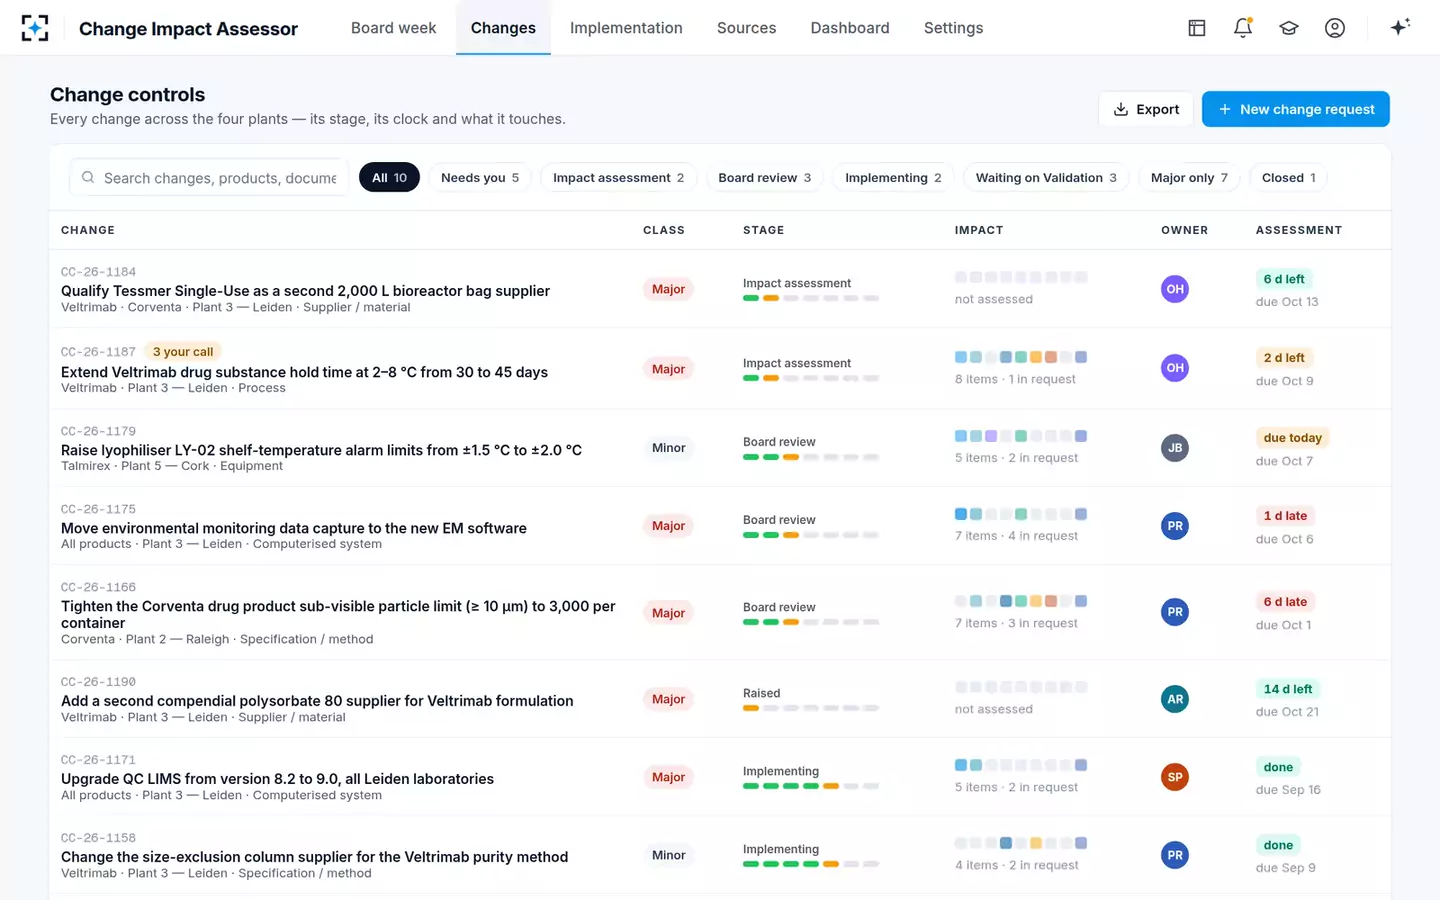Open the notifications bell
The width and height of the screenshot is (1440, 900).
click(1243, 28)
